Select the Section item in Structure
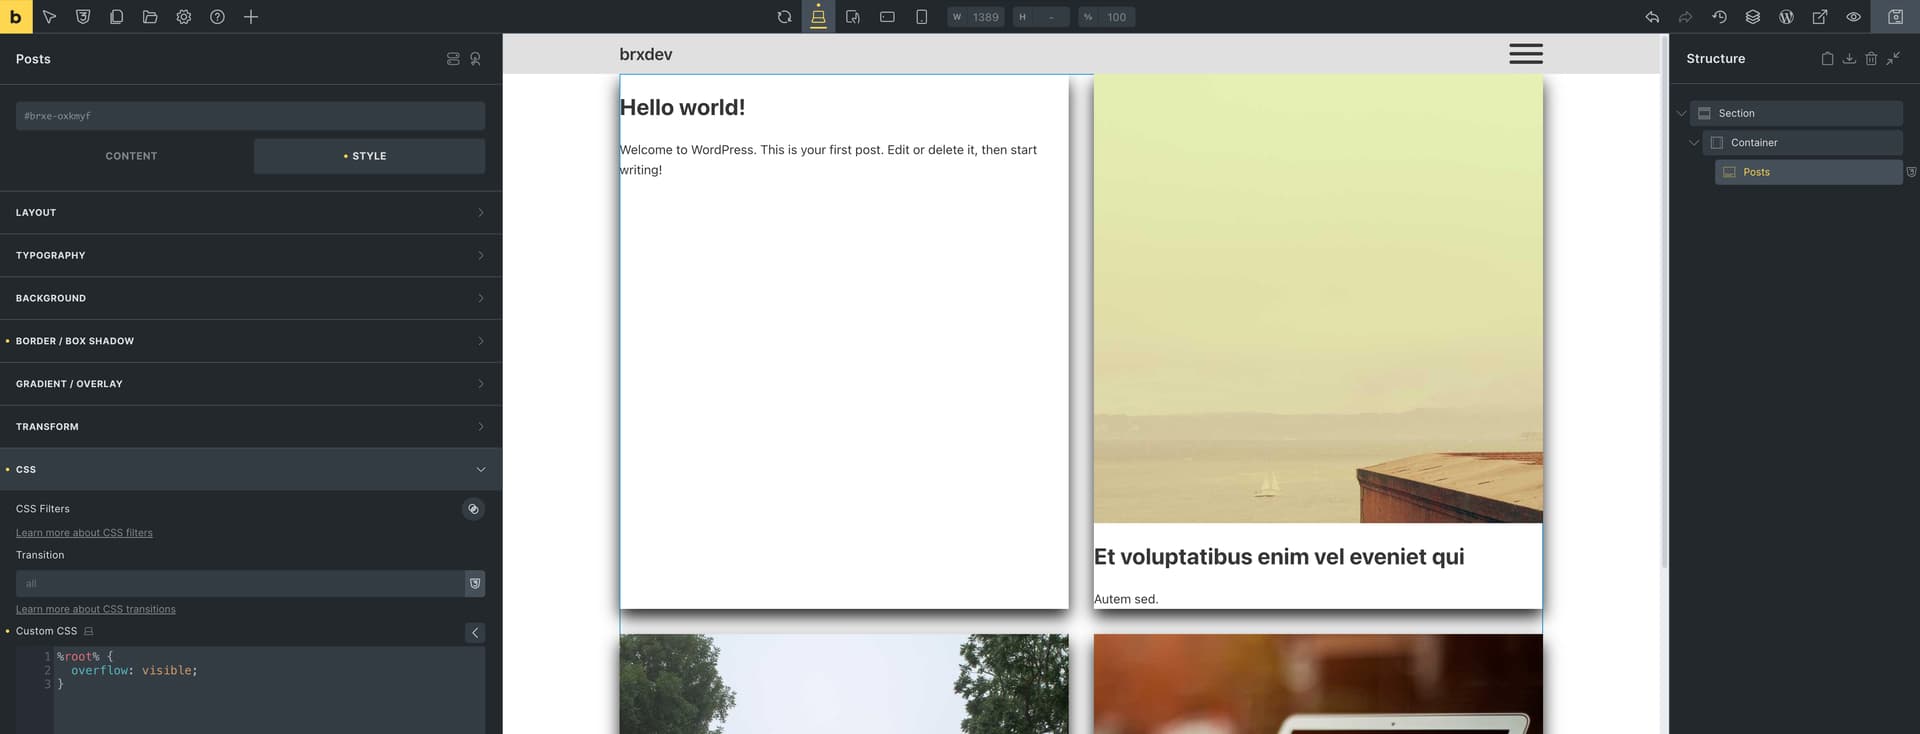The height and width of the screenshot is (734, 1920). (x=1796, y=114)
